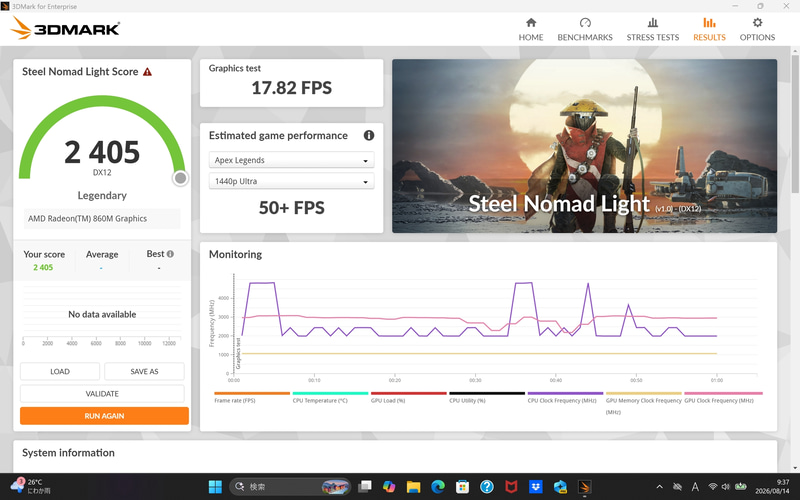Click the taskbar icon beside Dropbox

click(560, 487)
